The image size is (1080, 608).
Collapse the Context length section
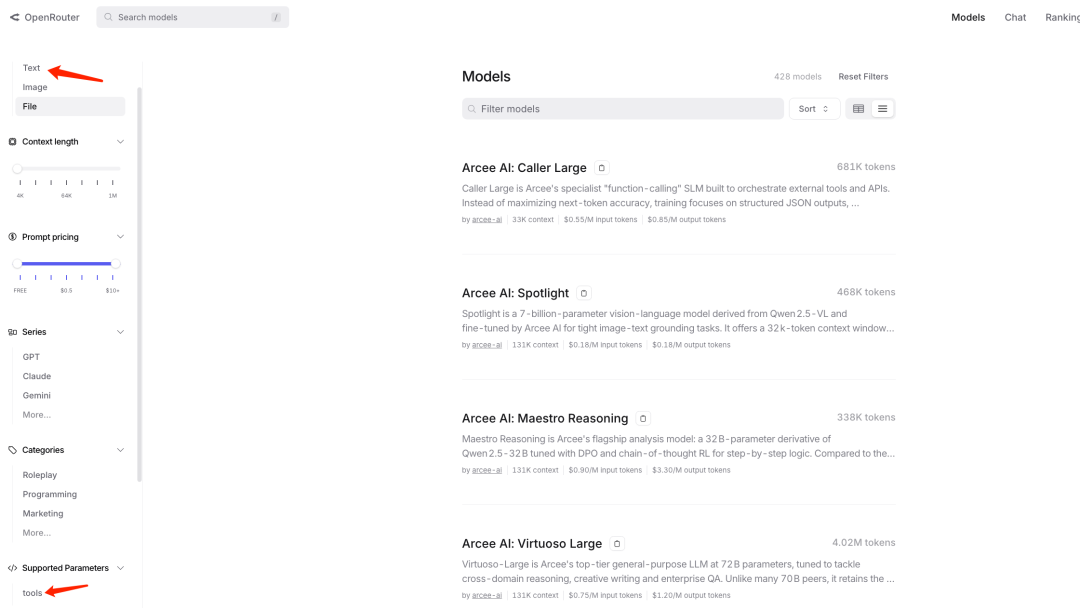(x=120, y=142)
